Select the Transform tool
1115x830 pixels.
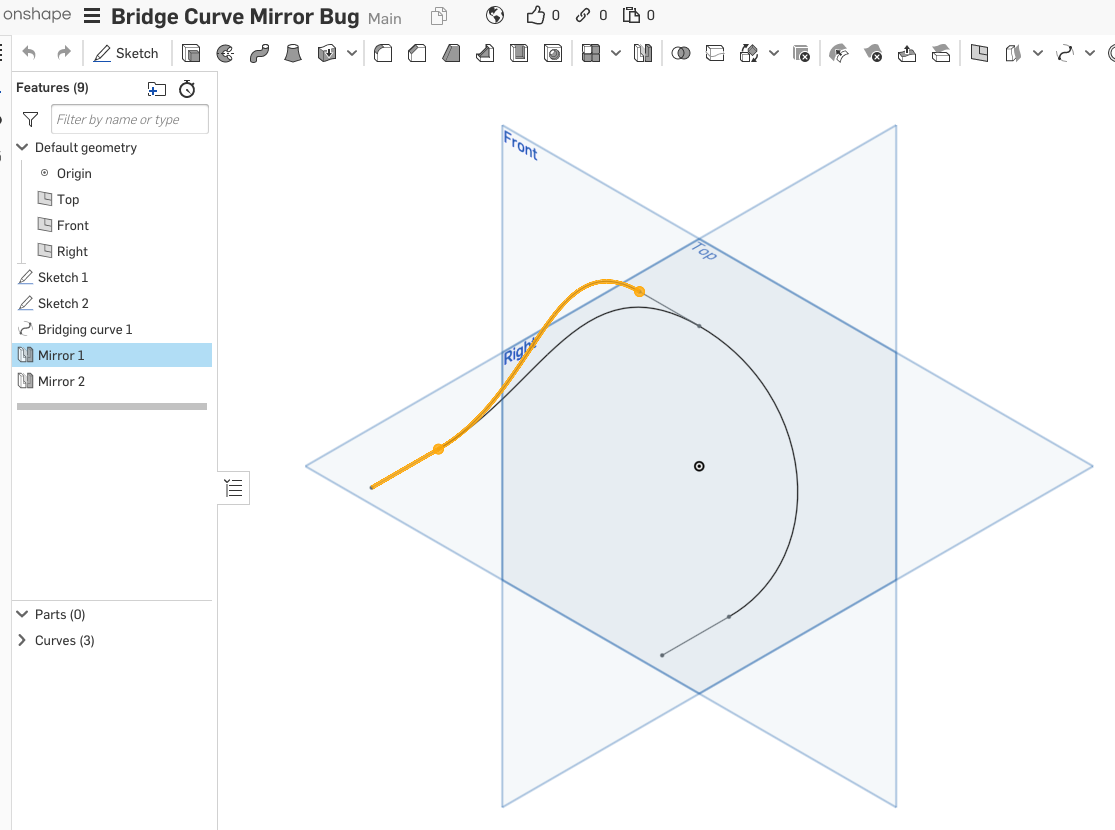[x=749, y=53]
